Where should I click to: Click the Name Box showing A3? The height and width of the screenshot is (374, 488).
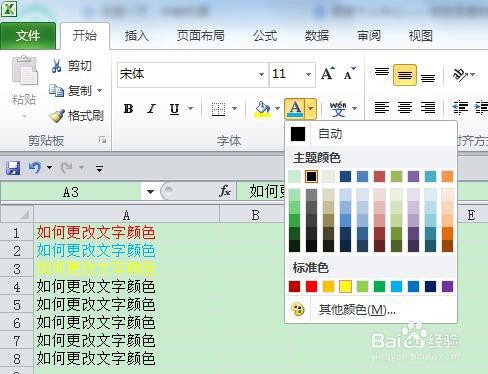pos(71,192)
